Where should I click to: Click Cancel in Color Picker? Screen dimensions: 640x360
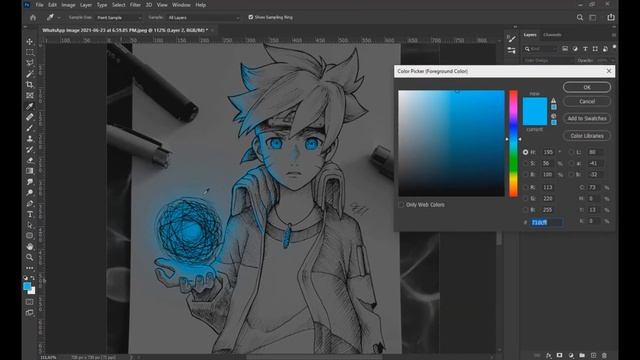point(587,101)
